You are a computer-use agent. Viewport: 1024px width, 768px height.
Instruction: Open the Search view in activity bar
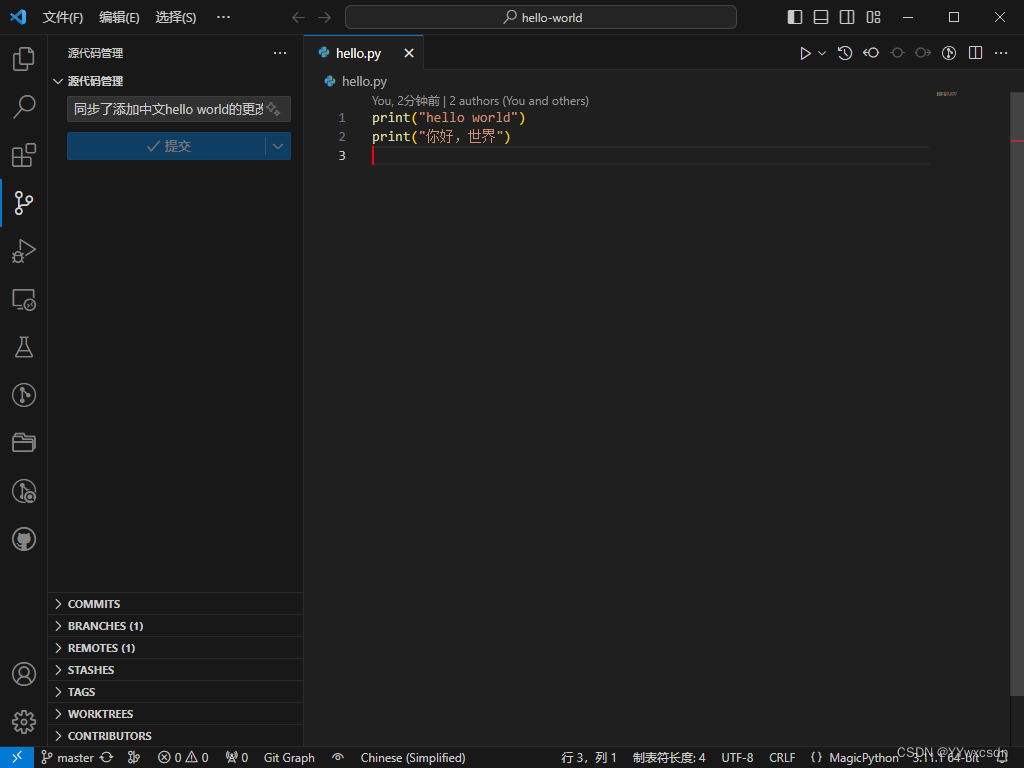point(24,106)
